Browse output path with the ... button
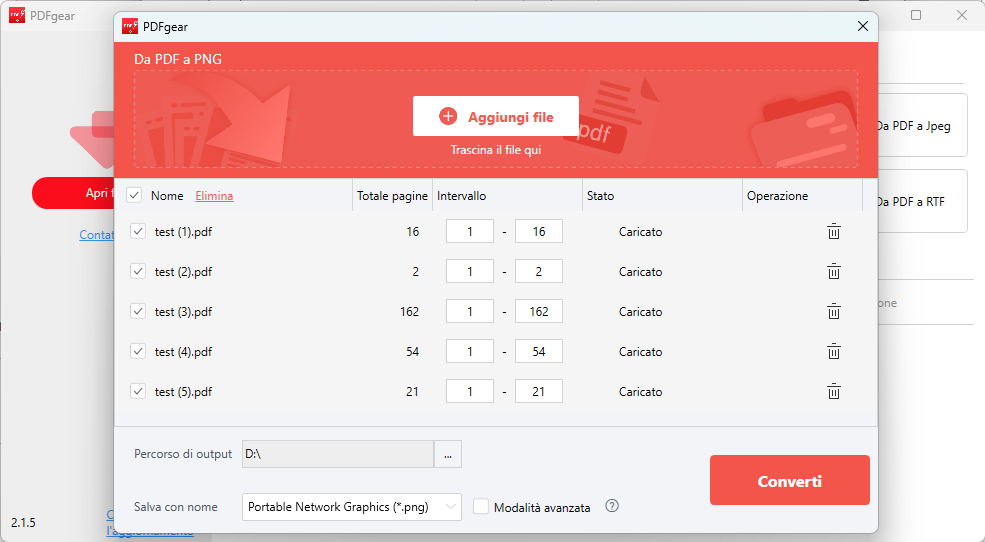This screenshot has height=542, width=985. click(448, 454)
